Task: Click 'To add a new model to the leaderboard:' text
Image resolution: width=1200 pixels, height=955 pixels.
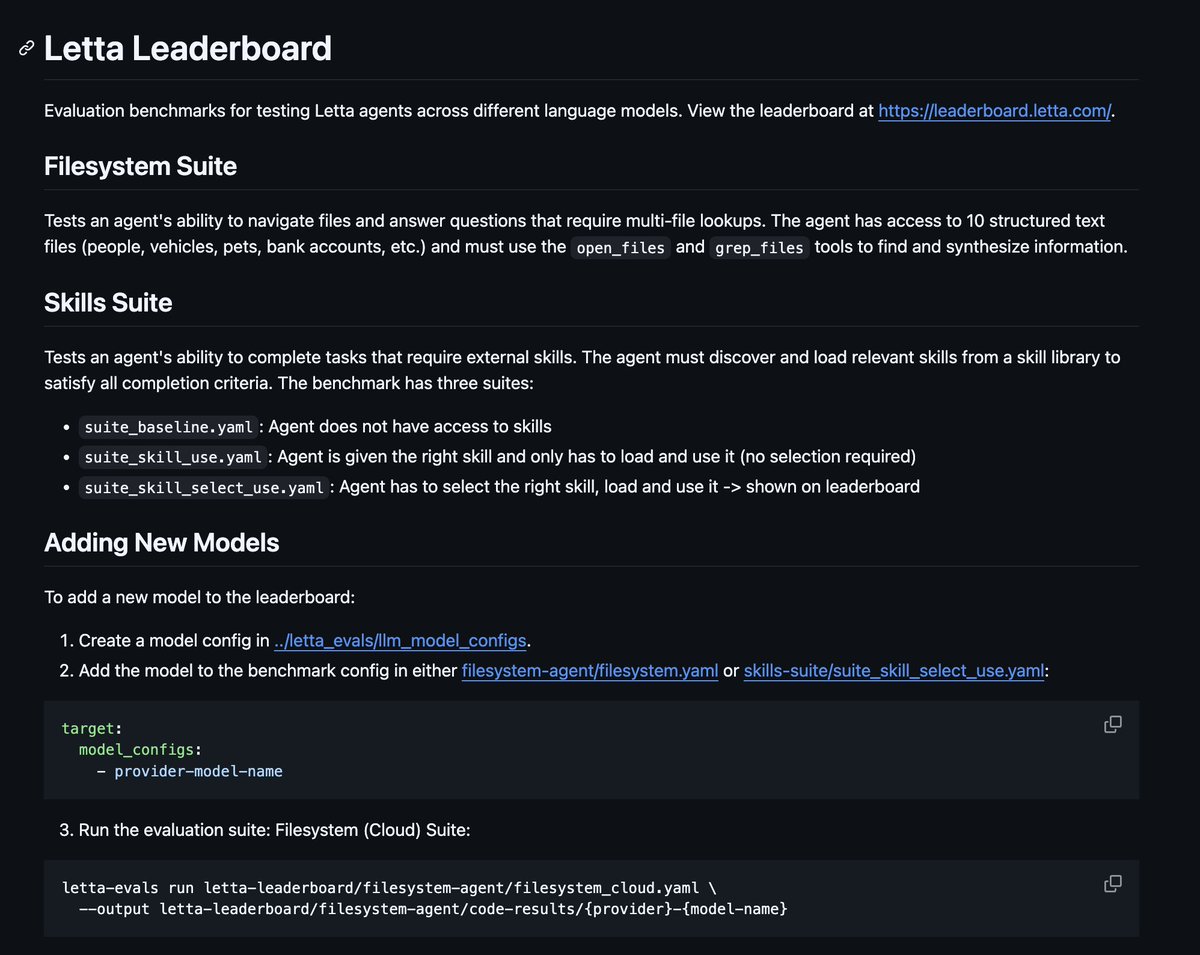Action: pyautogui.click(x=200, y=597)
